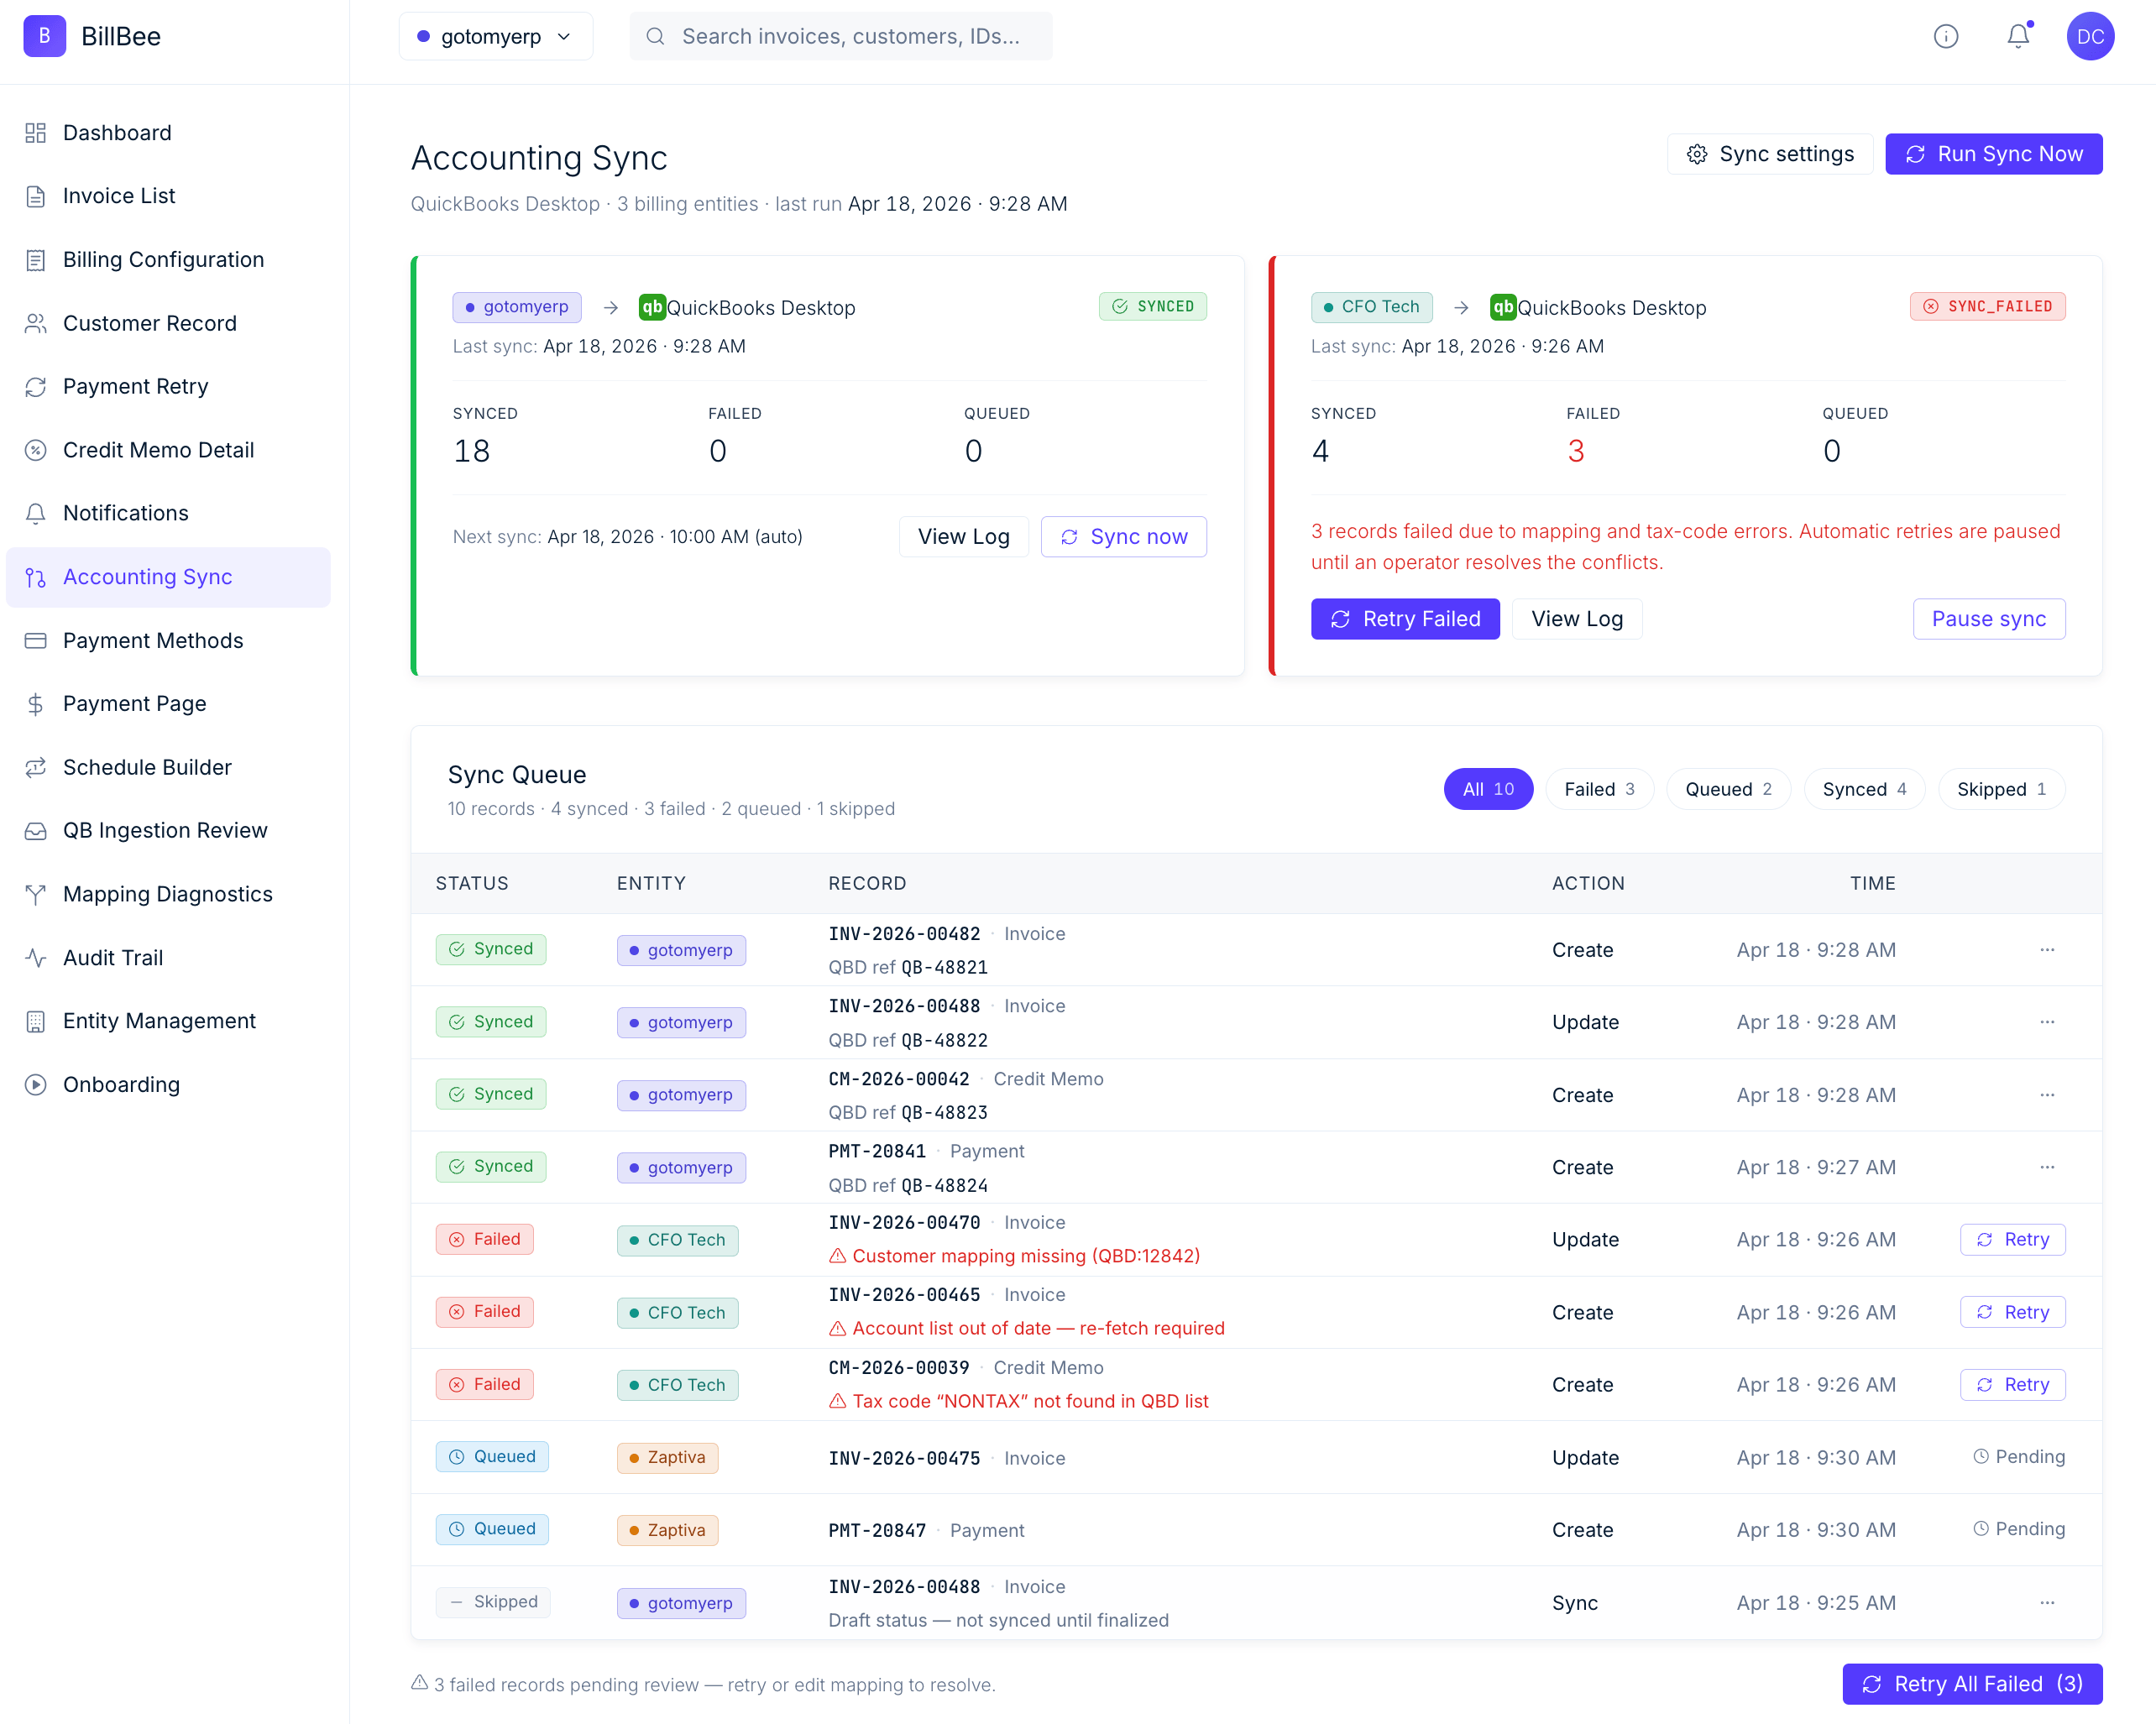Viewport: 2156px width, 1724px height.
Task: Retry failed credit memo CM-2026-00039
Action: click(2013, 1385)
